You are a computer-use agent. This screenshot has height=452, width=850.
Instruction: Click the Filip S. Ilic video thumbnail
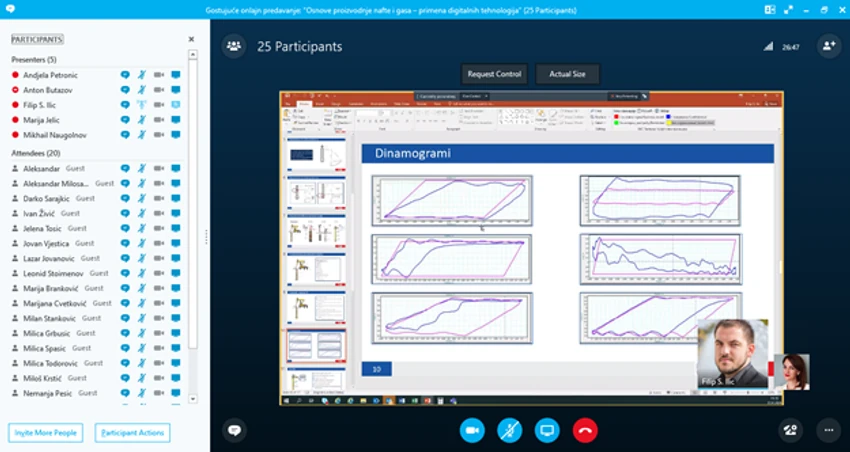point(732,353)
